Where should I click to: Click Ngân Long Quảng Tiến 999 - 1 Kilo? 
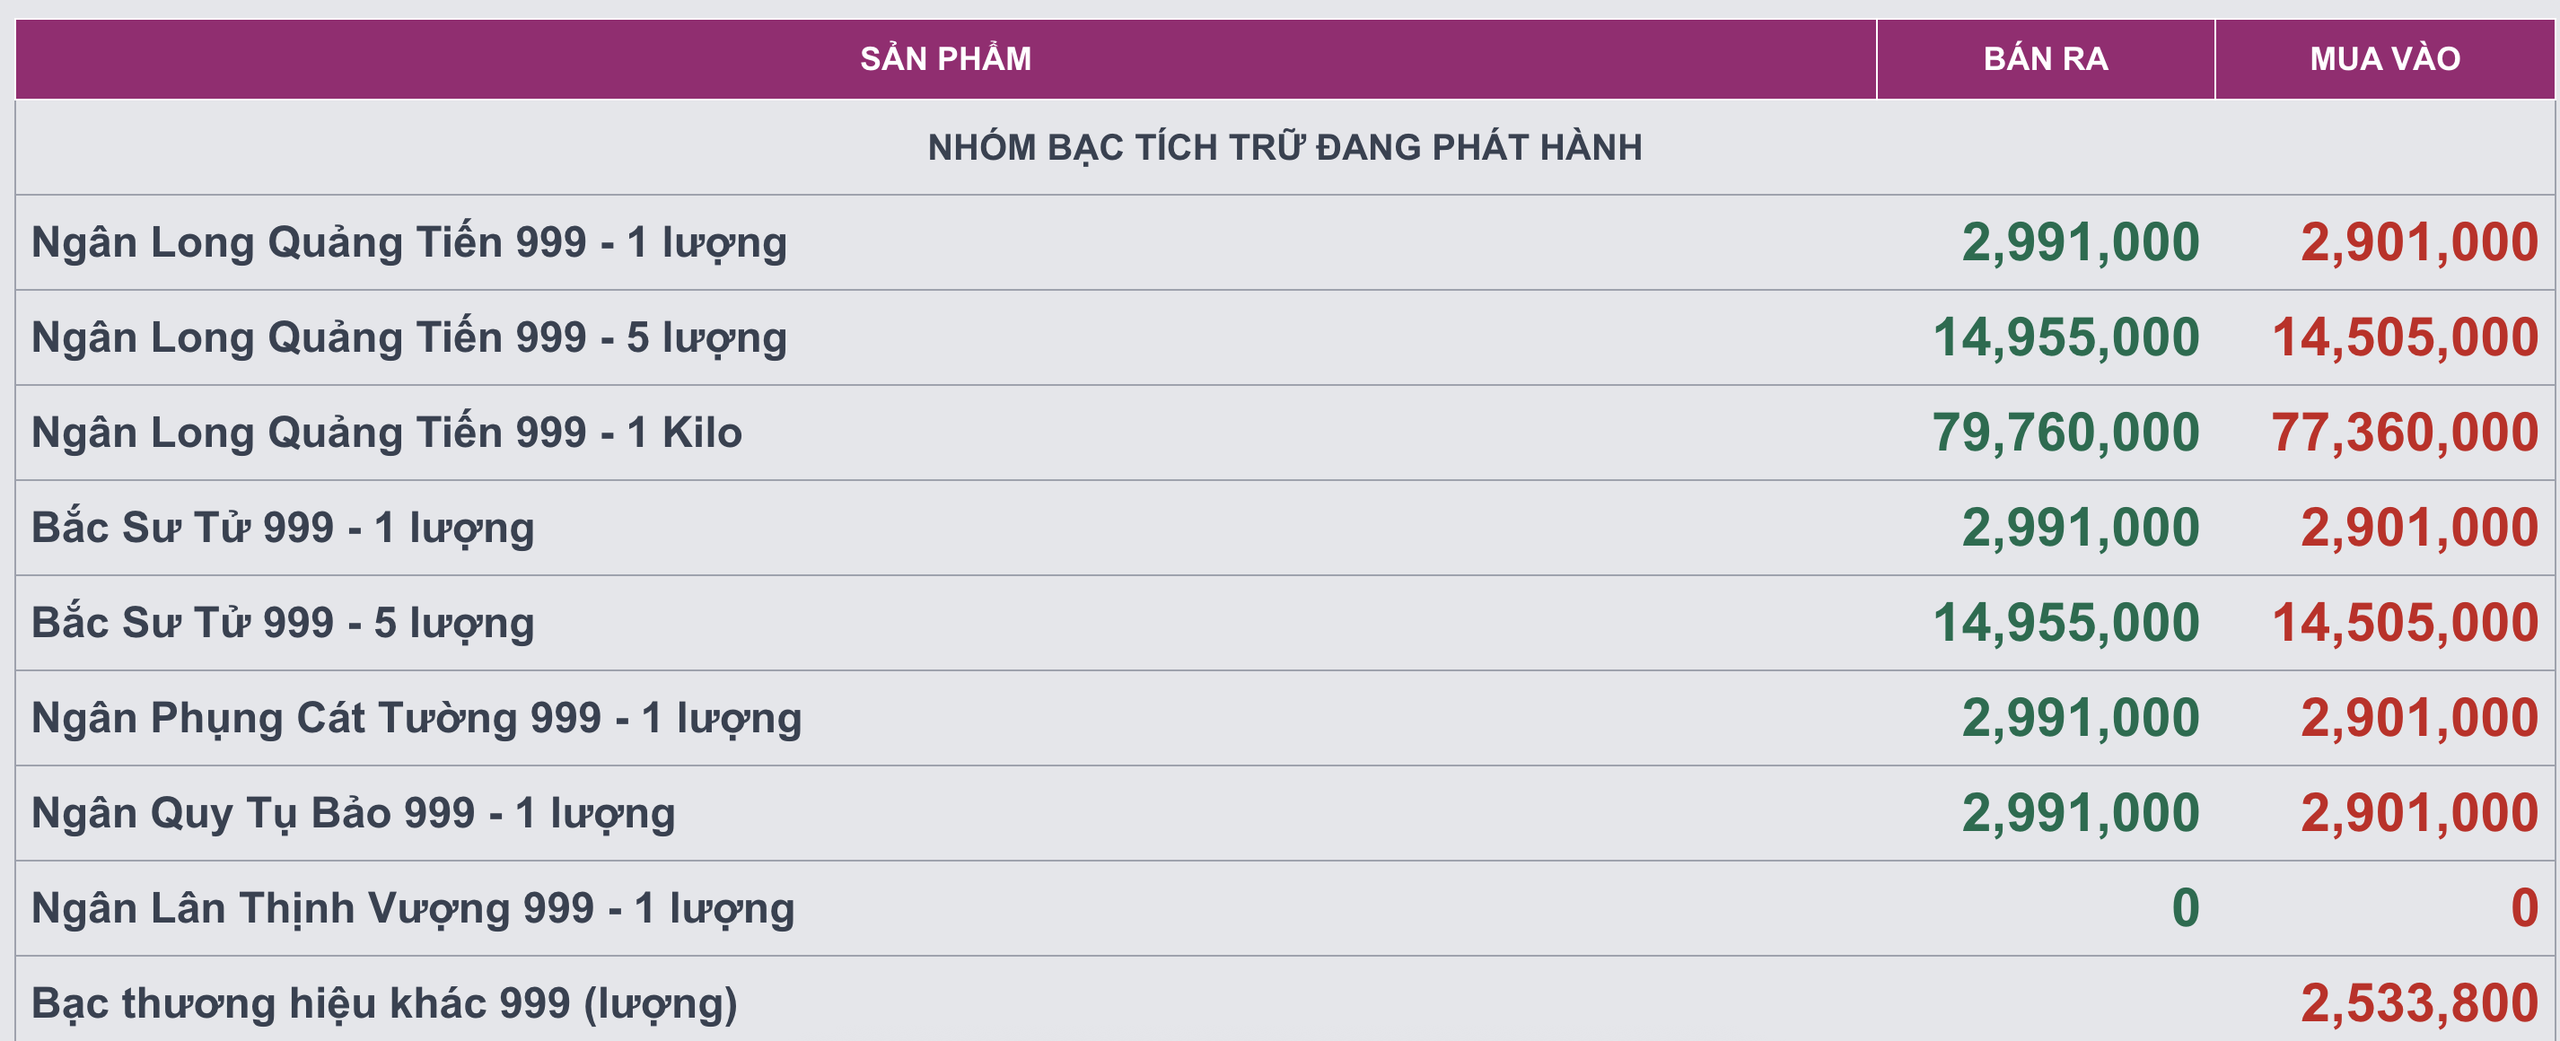pos(386,433)
